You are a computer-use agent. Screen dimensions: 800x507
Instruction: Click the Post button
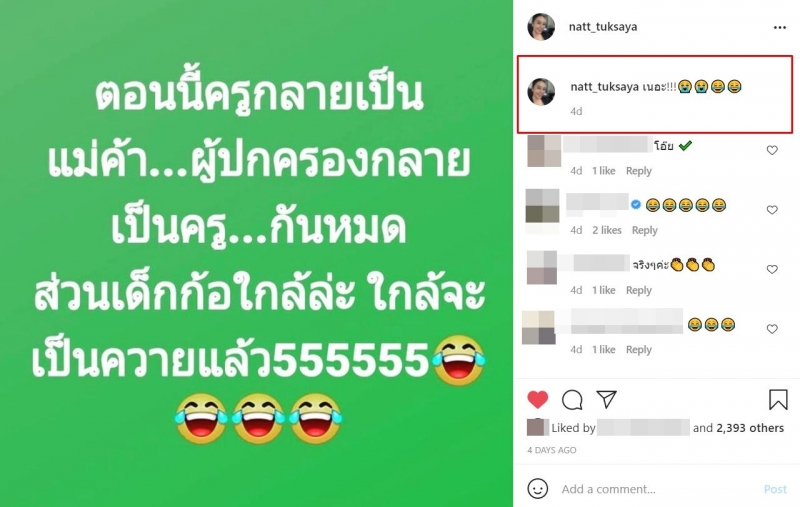point(775,489)
